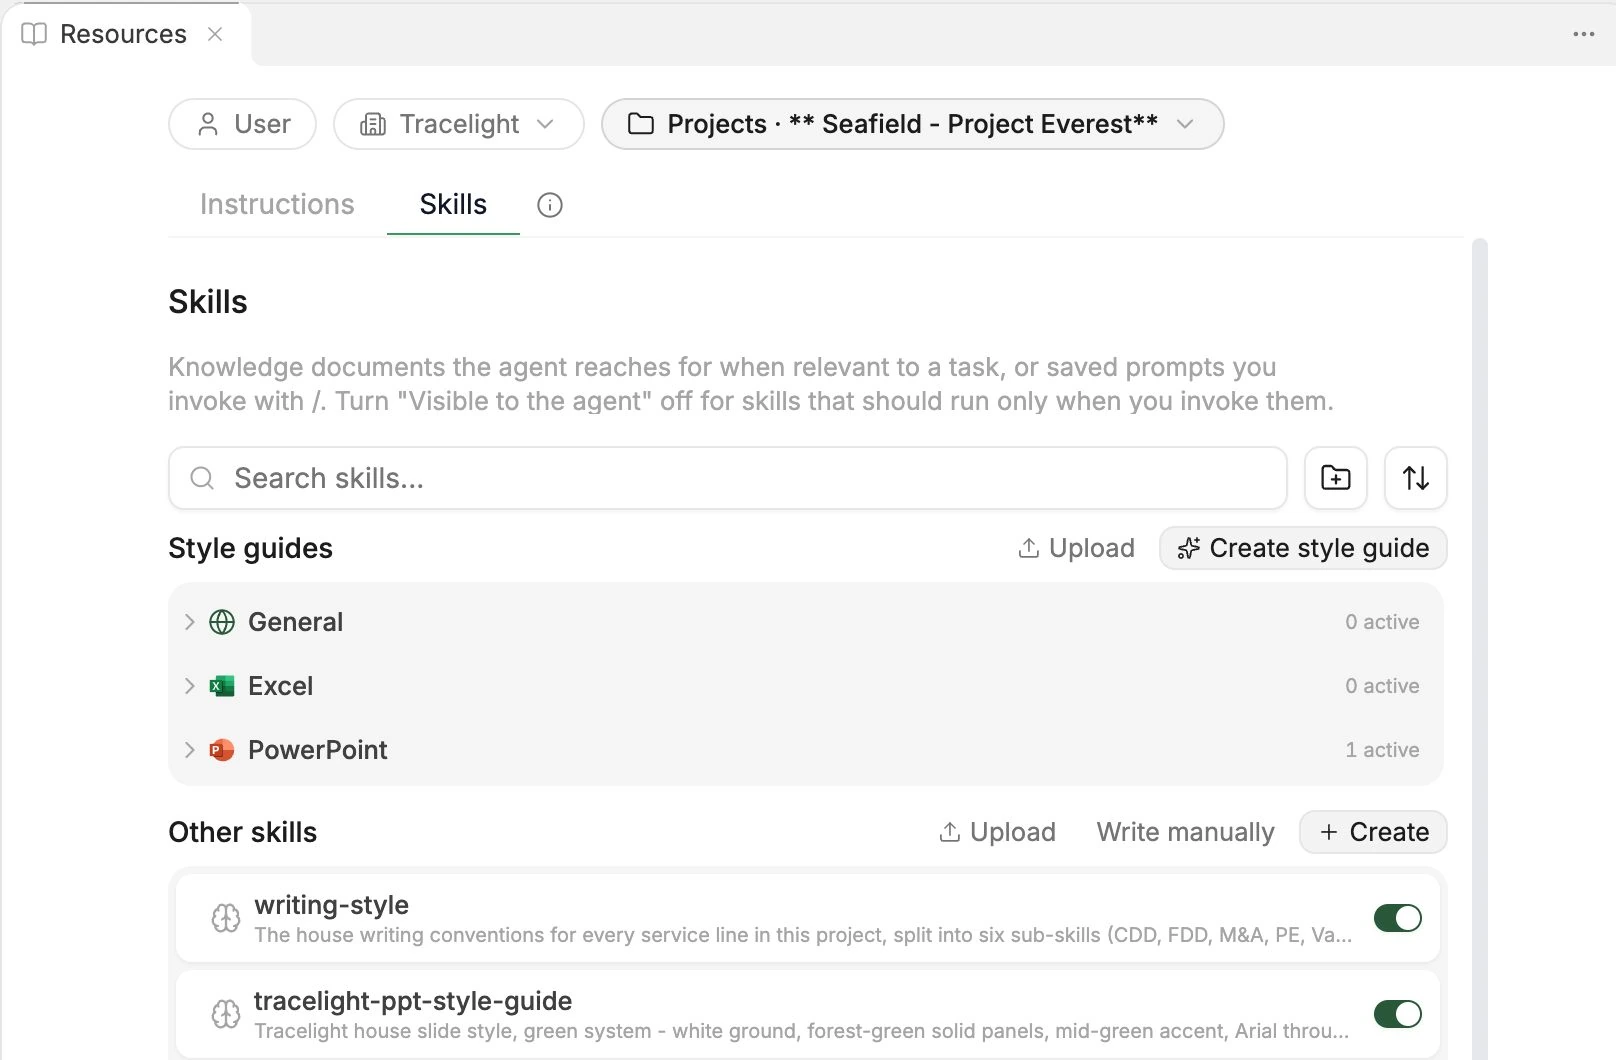Screen dimensions: 1616x1060
Task: Click the General globe icon
Action: 222,622
